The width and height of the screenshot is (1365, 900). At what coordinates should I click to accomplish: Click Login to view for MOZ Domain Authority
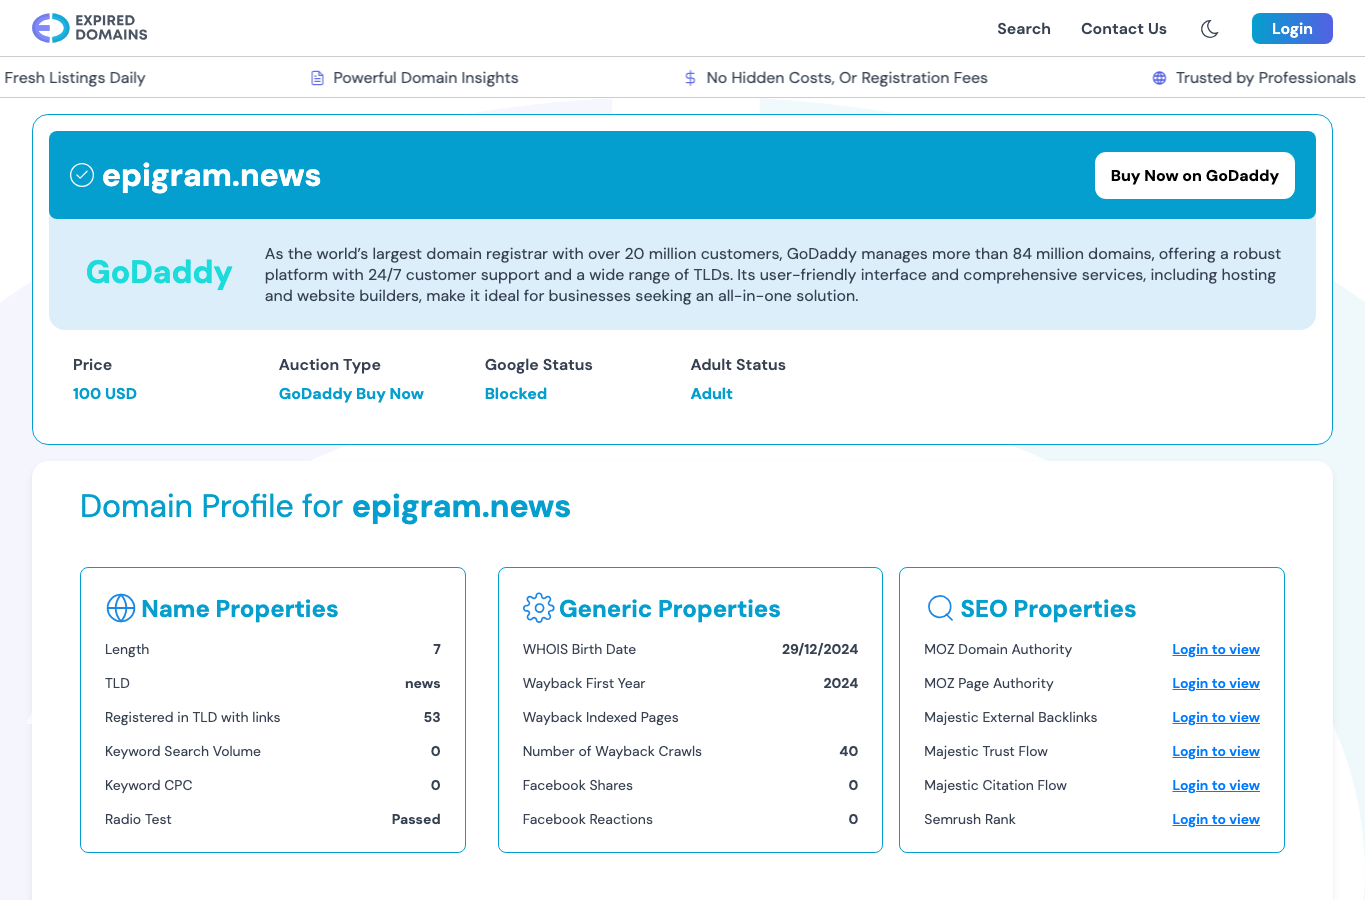1216,650
